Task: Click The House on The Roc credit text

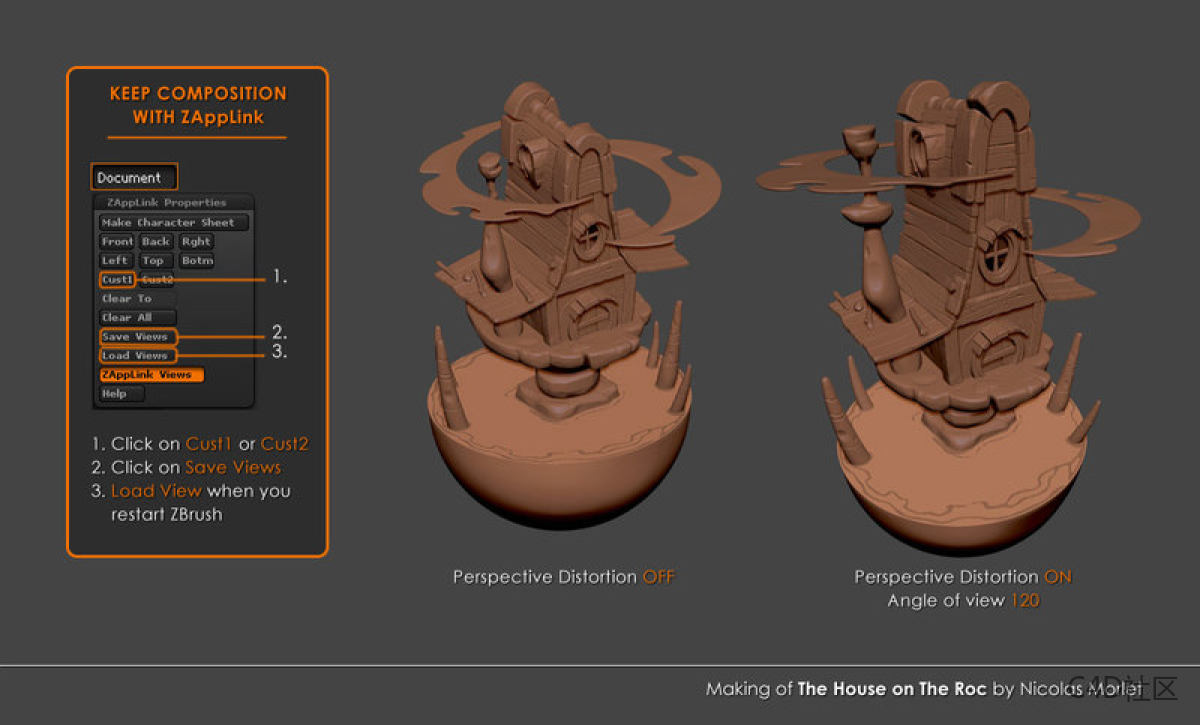Action: [891, 689]
